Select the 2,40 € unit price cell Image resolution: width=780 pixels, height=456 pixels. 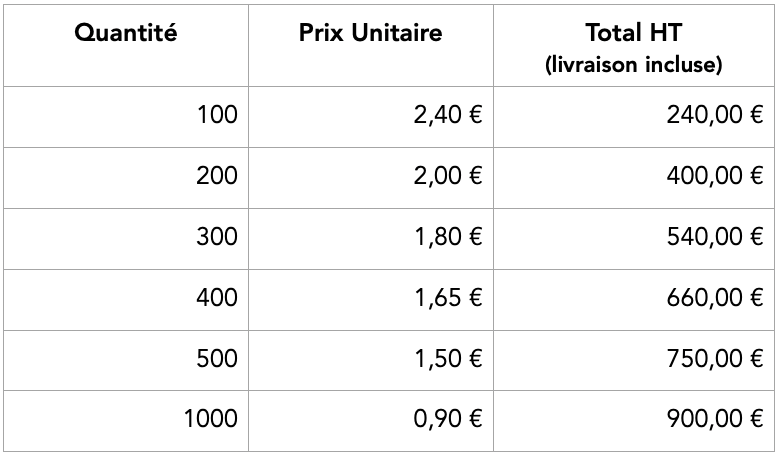click(447, 115)
